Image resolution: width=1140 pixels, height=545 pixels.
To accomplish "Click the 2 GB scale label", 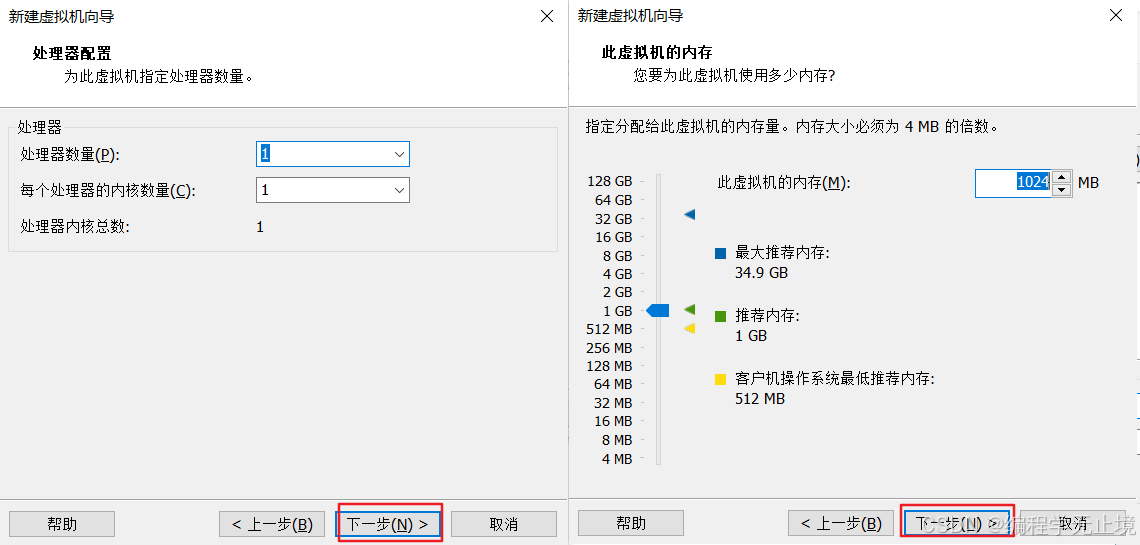I will (617, 292).
